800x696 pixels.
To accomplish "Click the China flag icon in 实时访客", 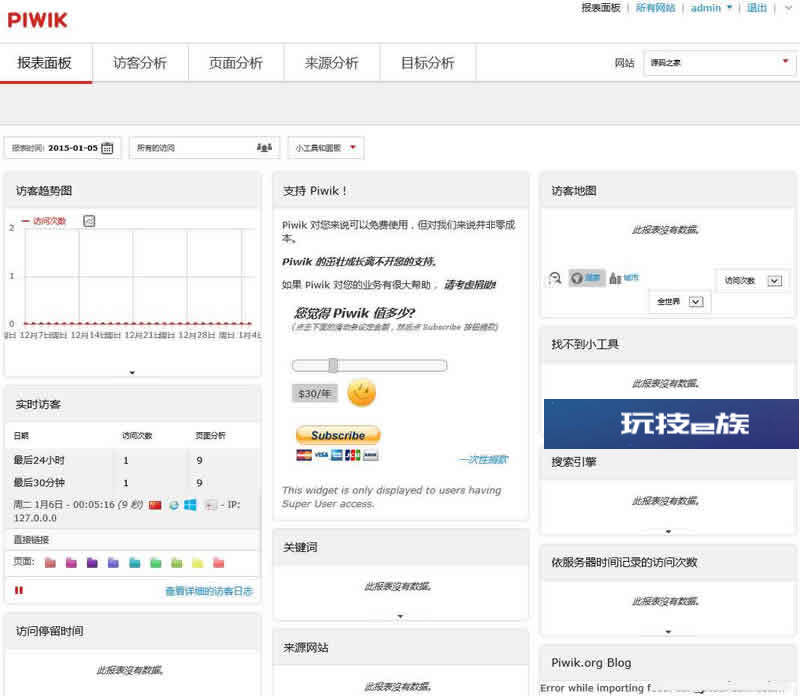I will (155, 505).
